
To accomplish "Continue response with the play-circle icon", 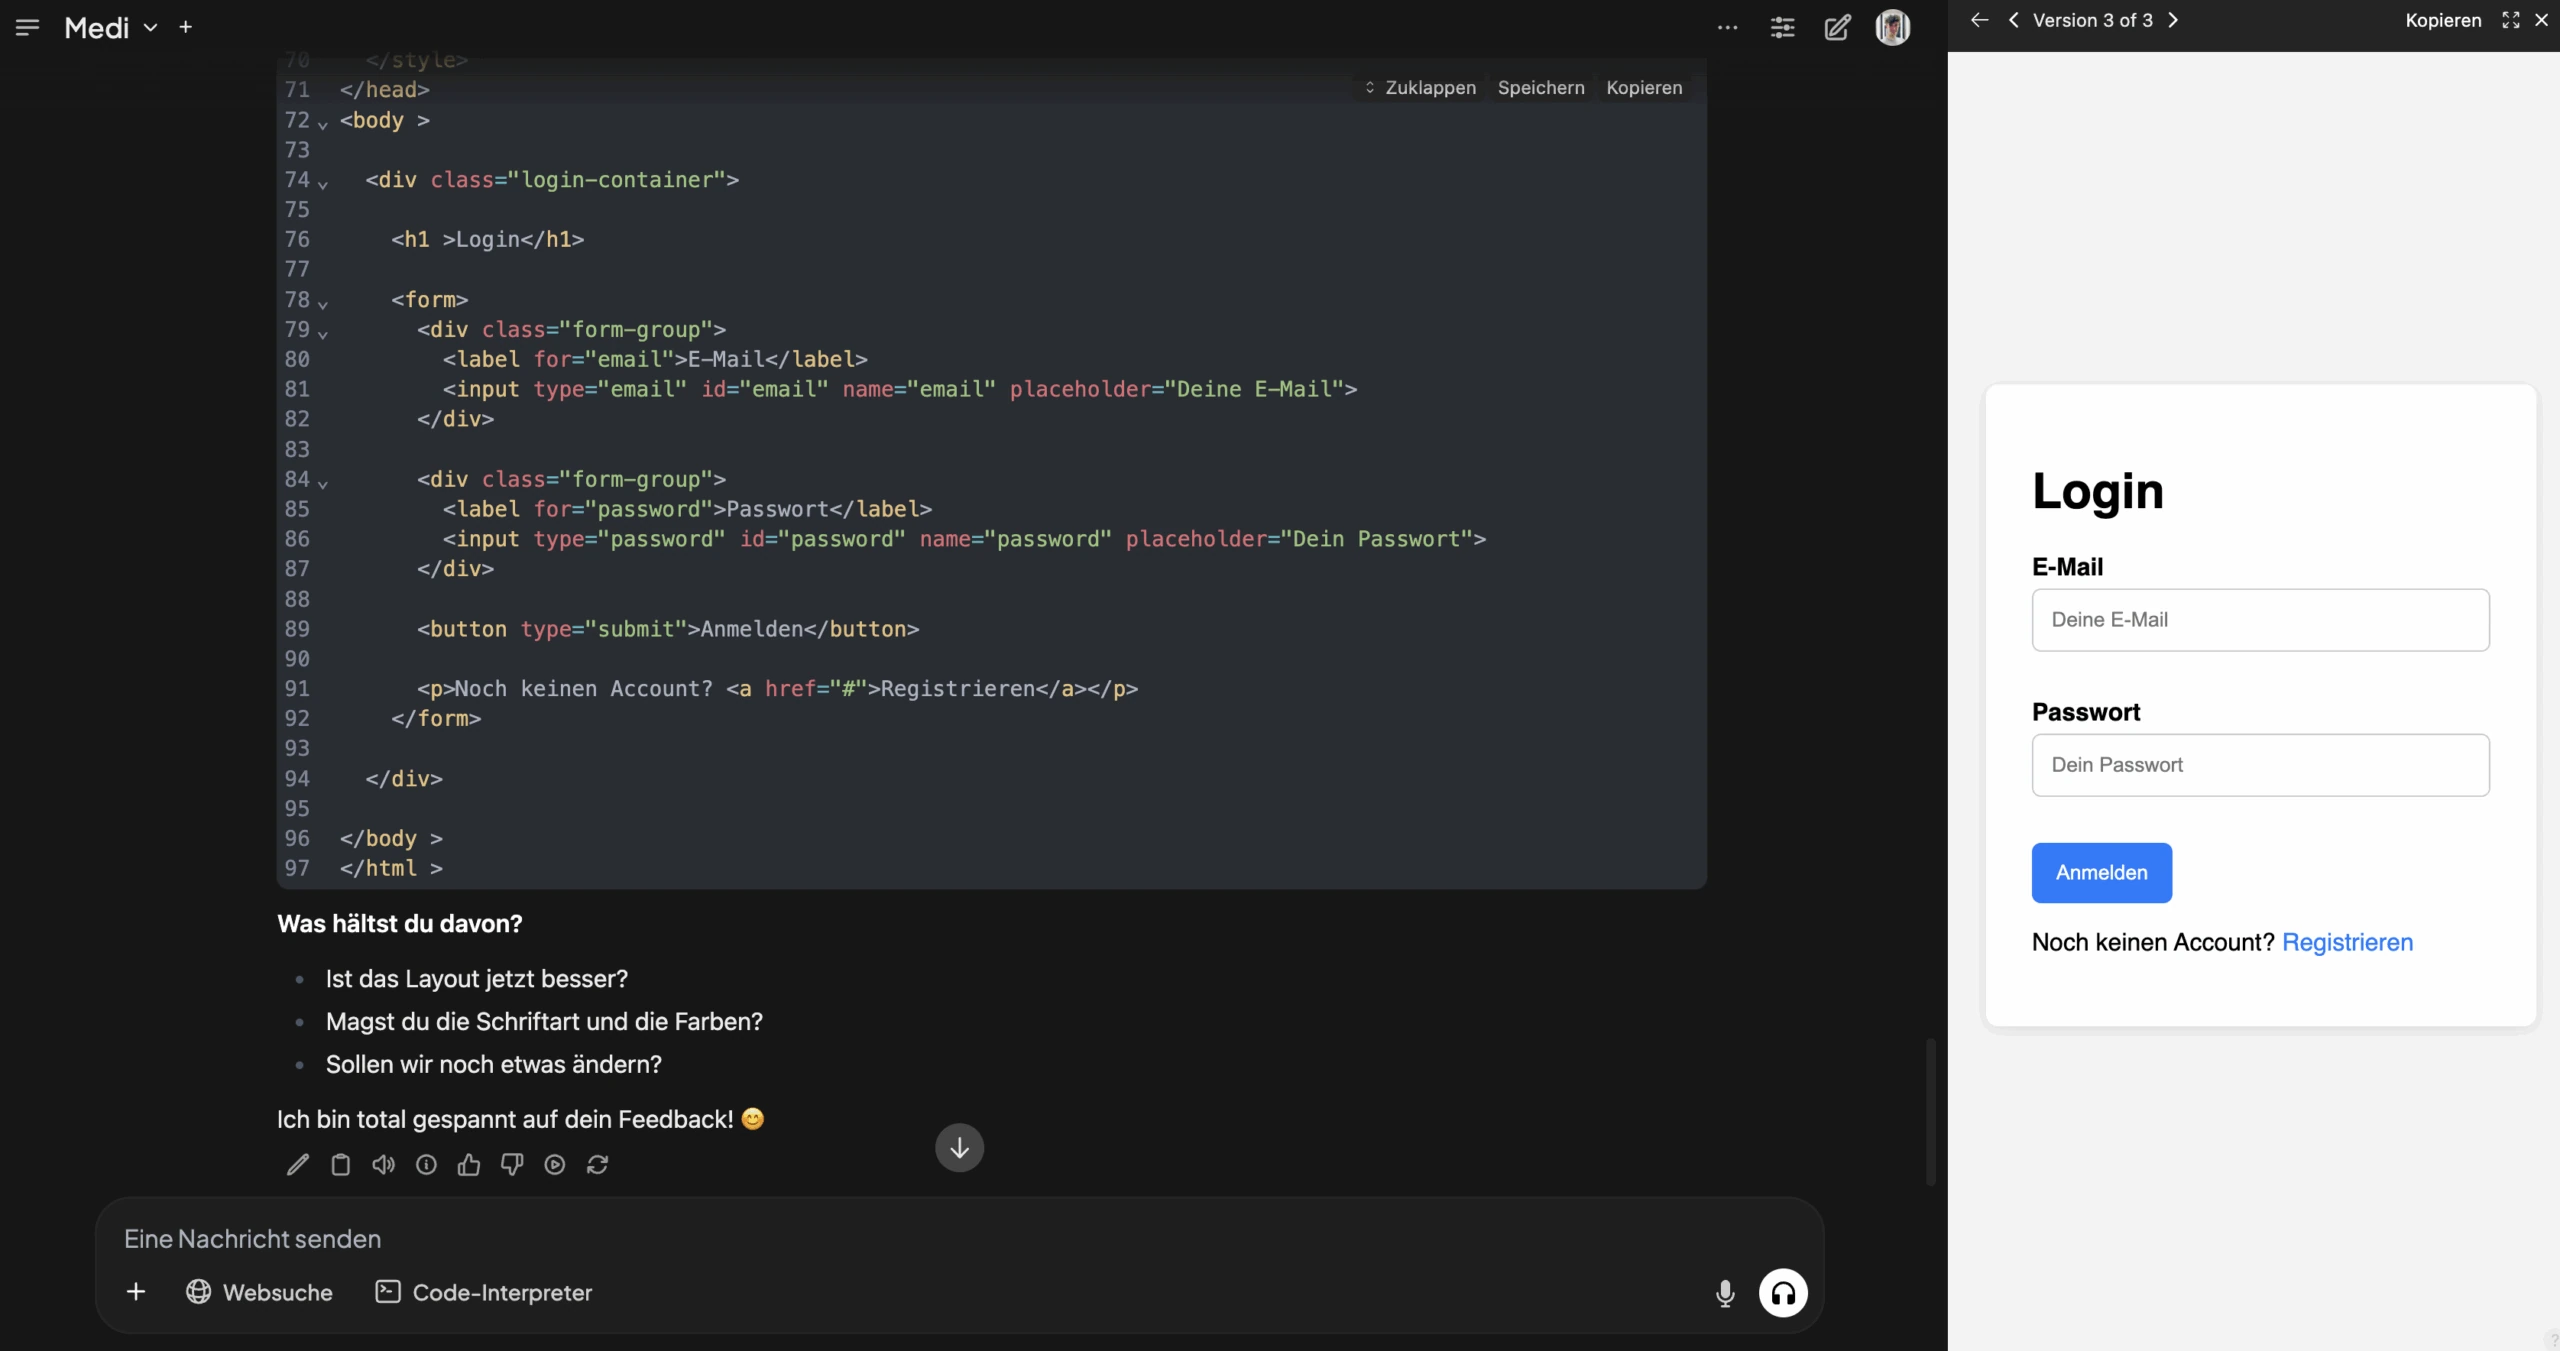I will (555, 1165).
